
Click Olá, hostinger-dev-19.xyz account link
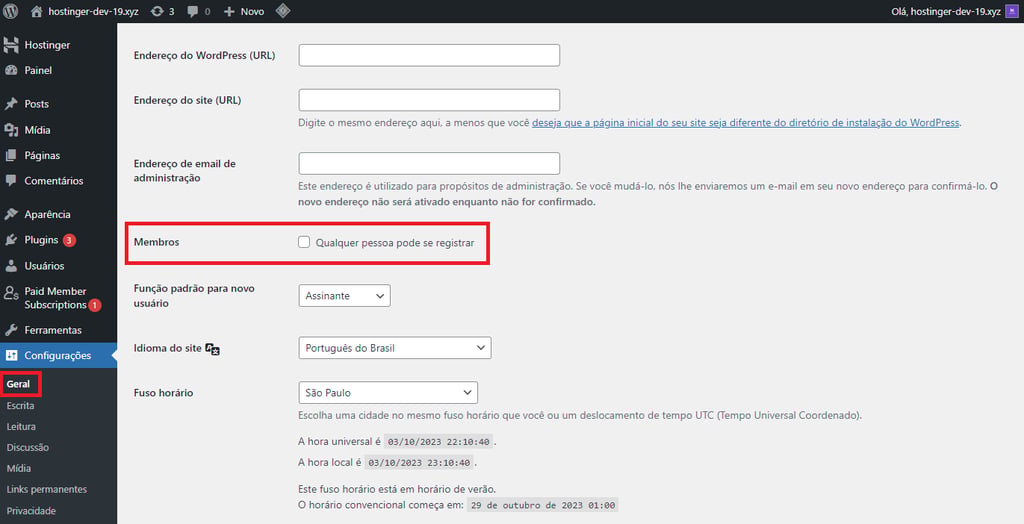coord(946,11)
